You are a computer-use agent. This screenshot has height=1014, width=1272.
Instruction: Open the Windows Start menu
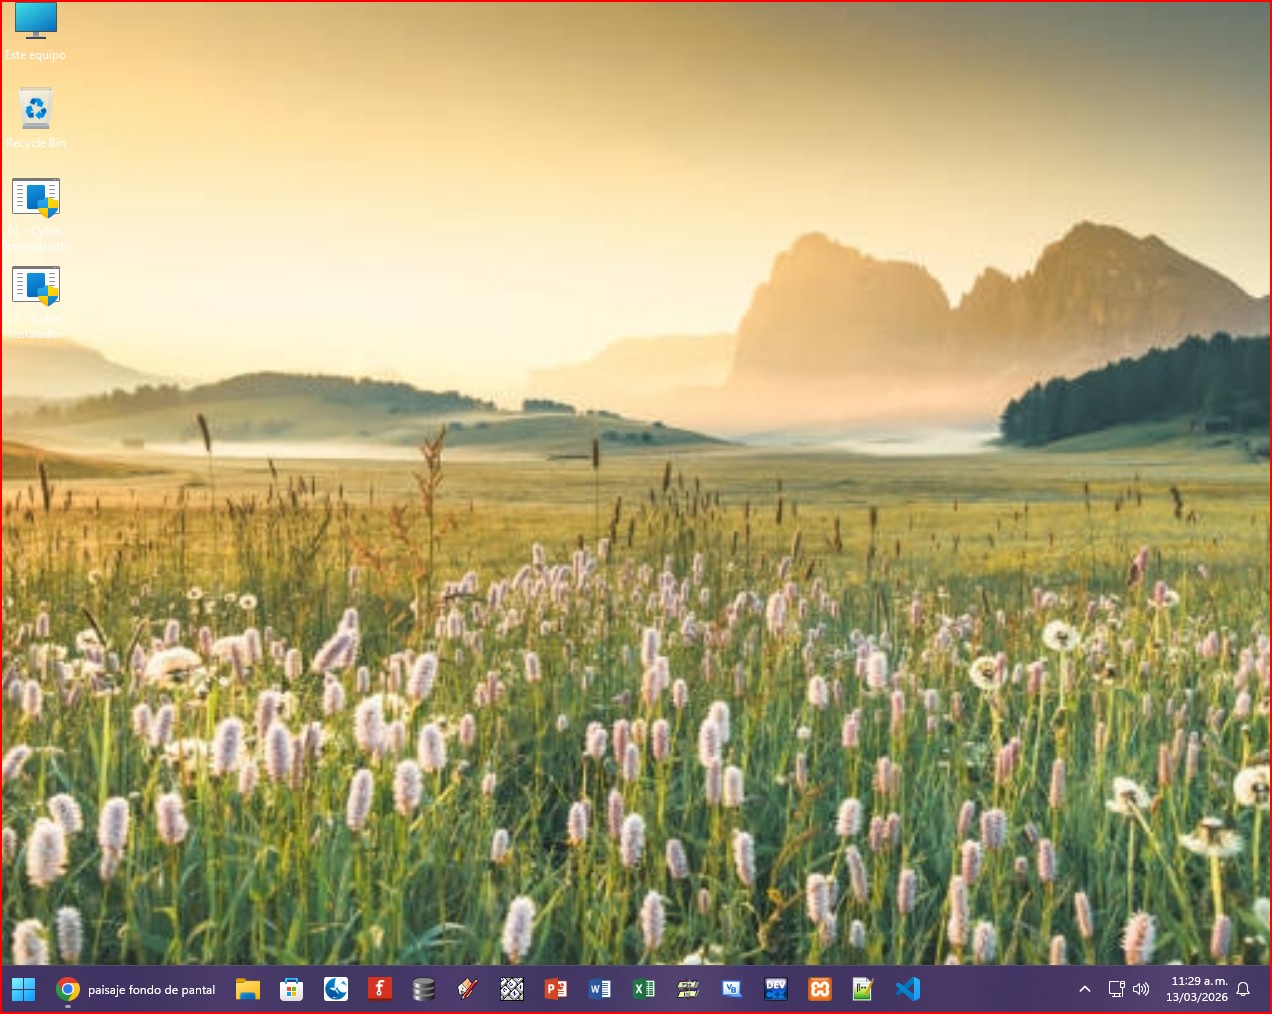(x=23, y=990)
